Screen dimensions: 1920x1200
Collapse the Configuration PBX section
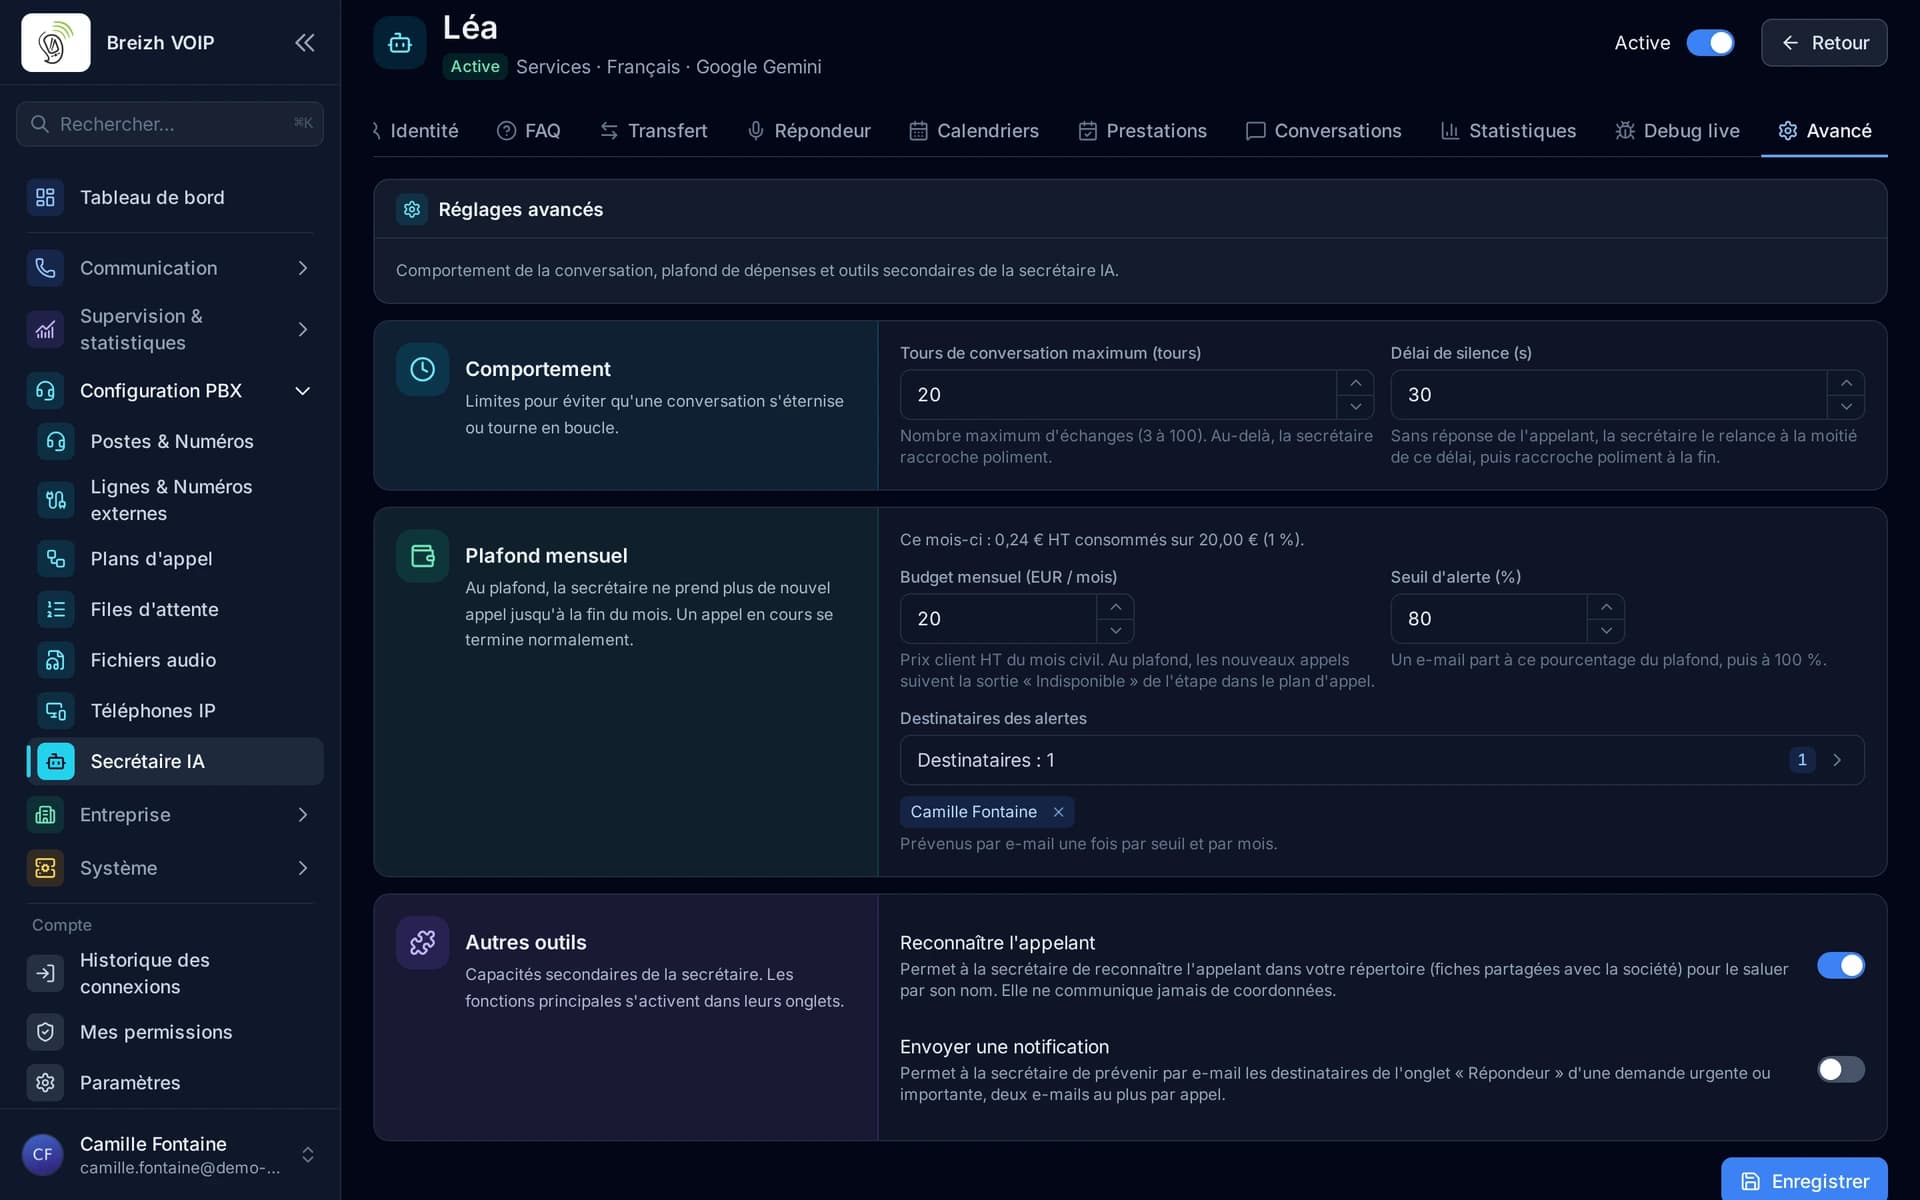303,391
